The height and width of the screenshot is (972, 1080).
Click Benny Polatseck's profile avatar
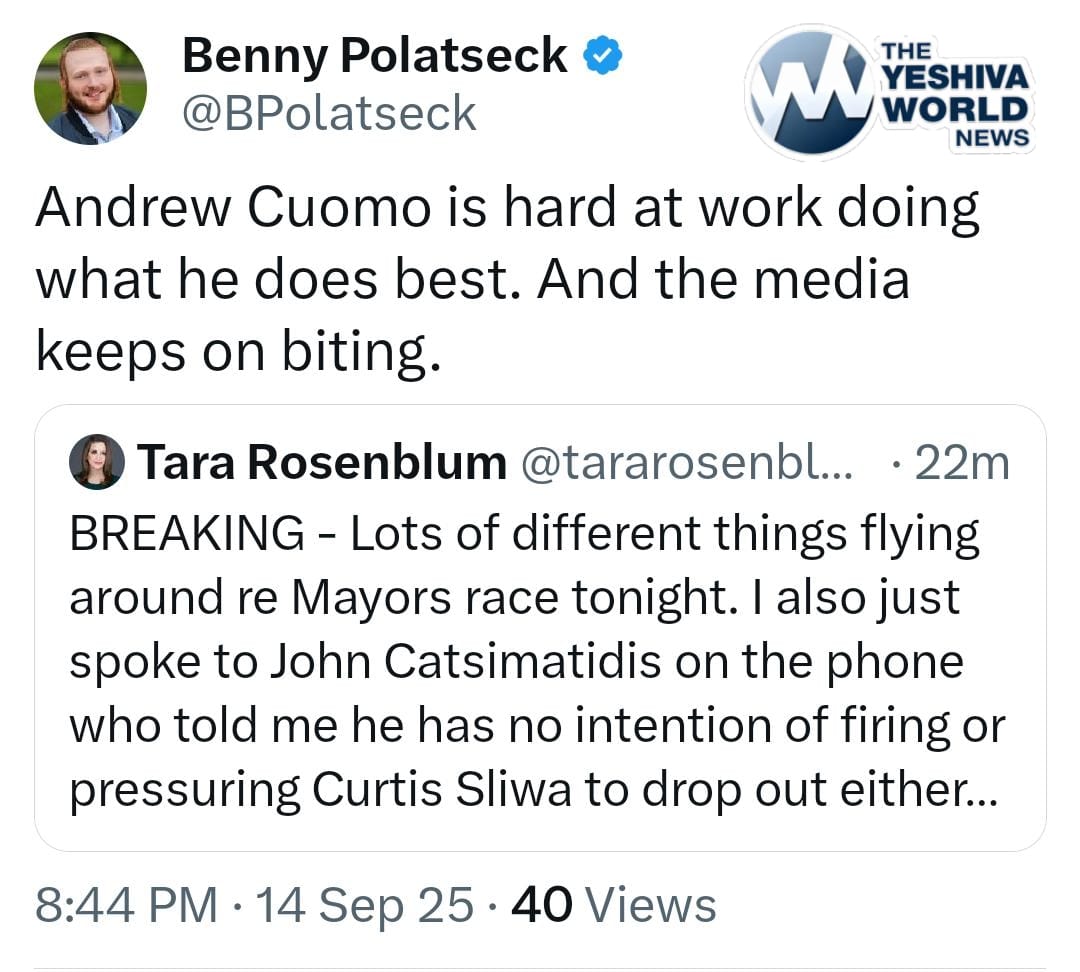[x=91, y=89]
